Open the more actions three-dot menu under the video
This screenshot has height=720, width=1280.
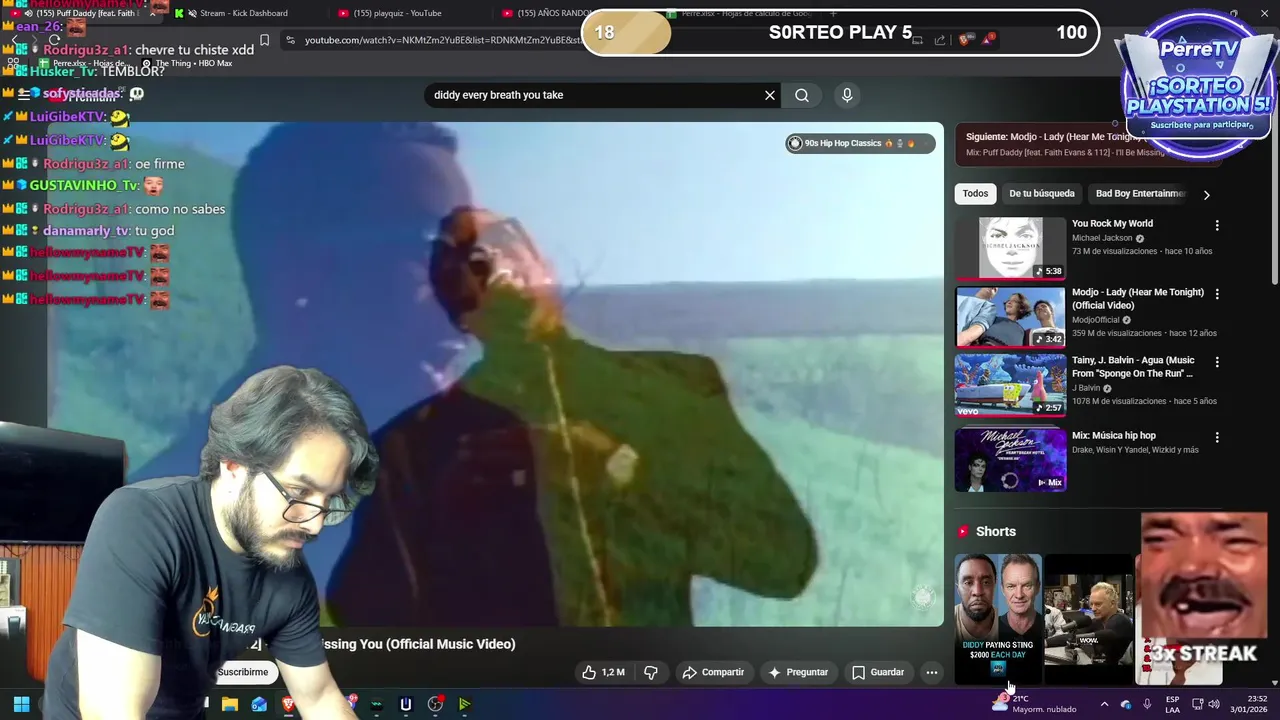pyautogui.click(x=932, y=672)
